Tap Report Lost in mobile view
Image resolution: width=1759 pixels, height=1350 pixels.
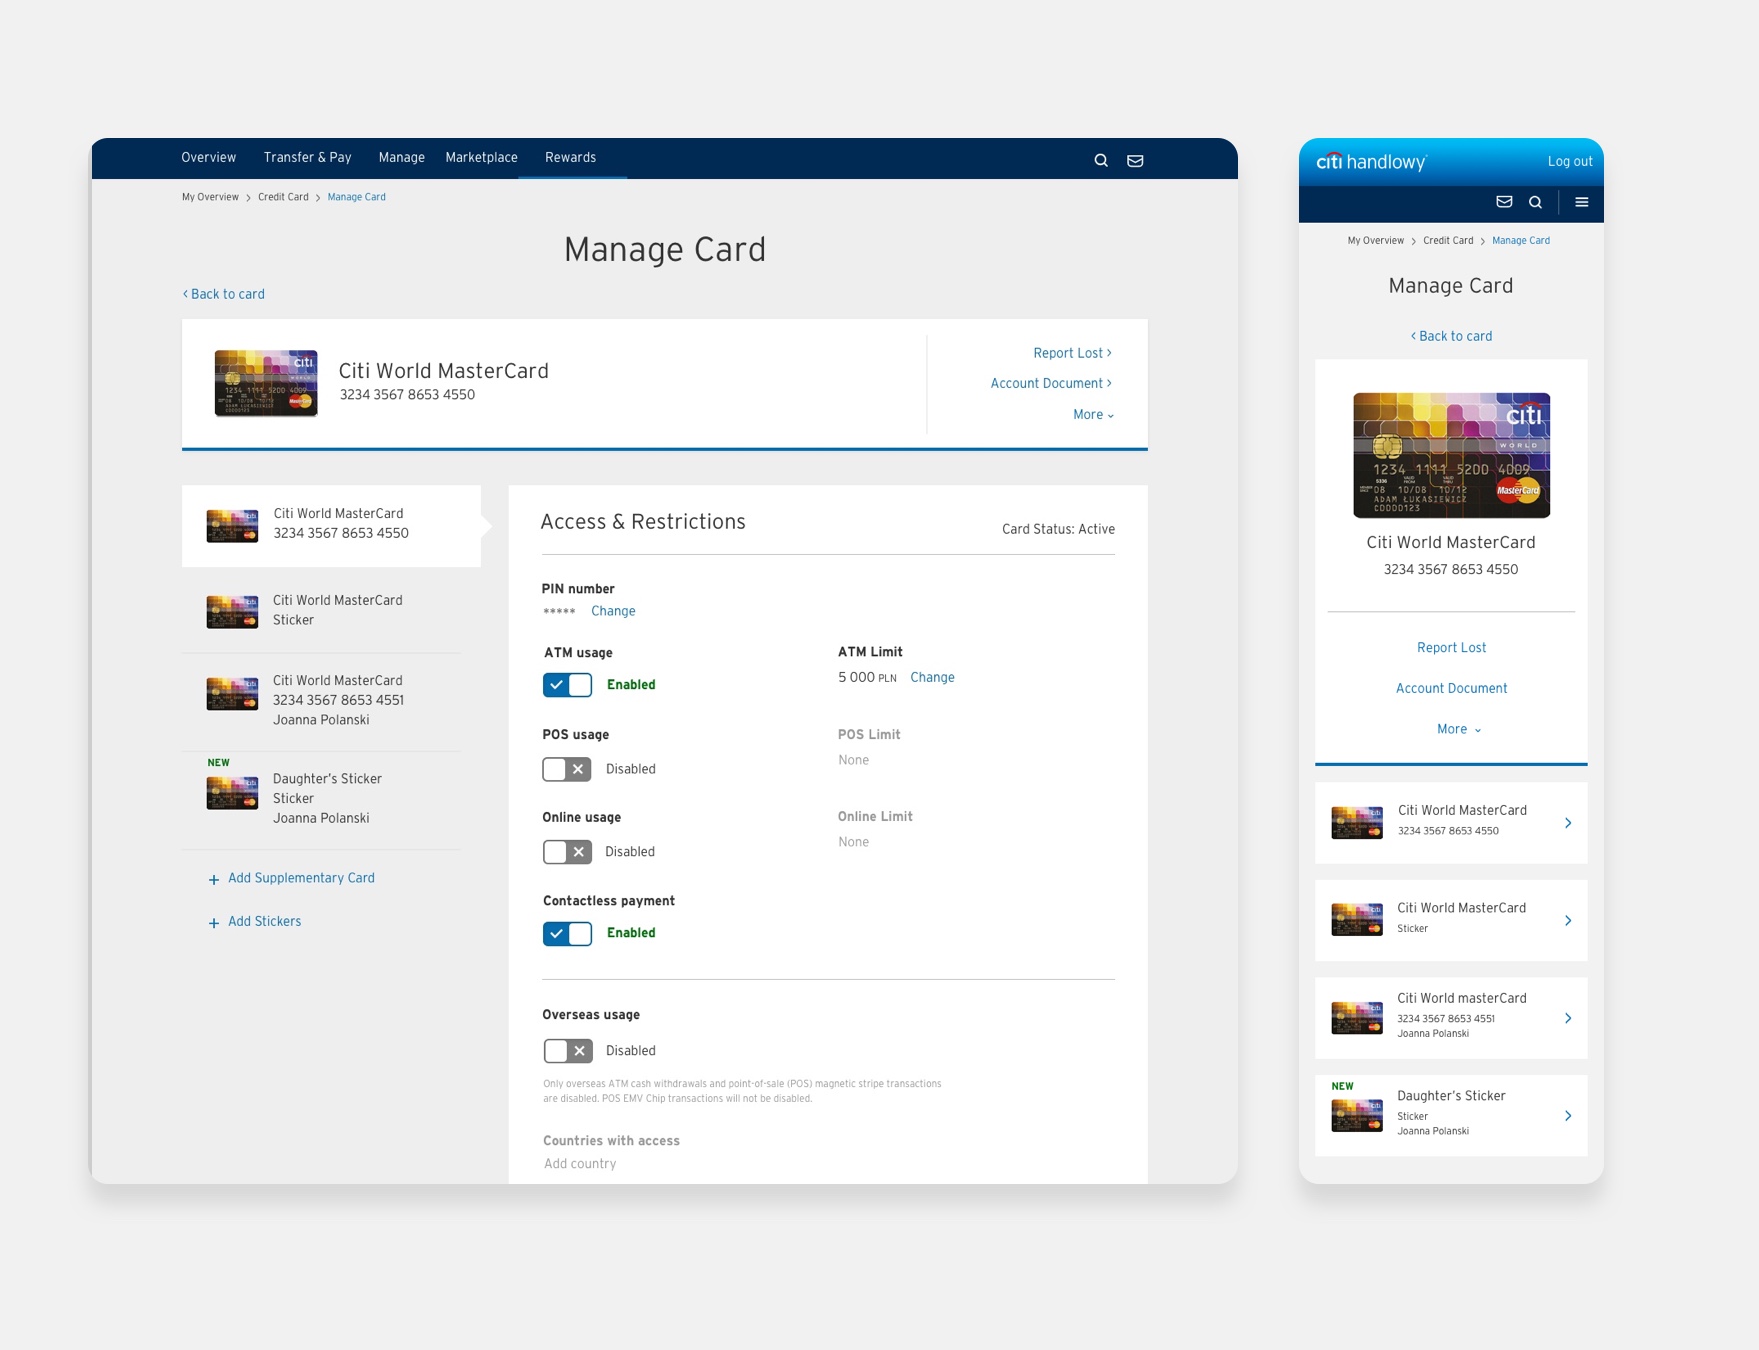(1451, 648)
